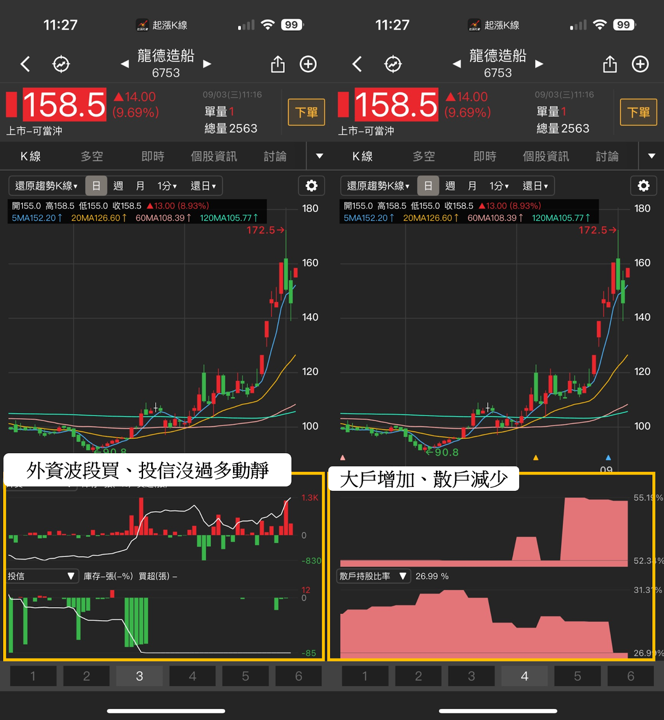This screenshot has width=664, height=720.
Task: Select indicator page 5, left screen
Action: 246,676
